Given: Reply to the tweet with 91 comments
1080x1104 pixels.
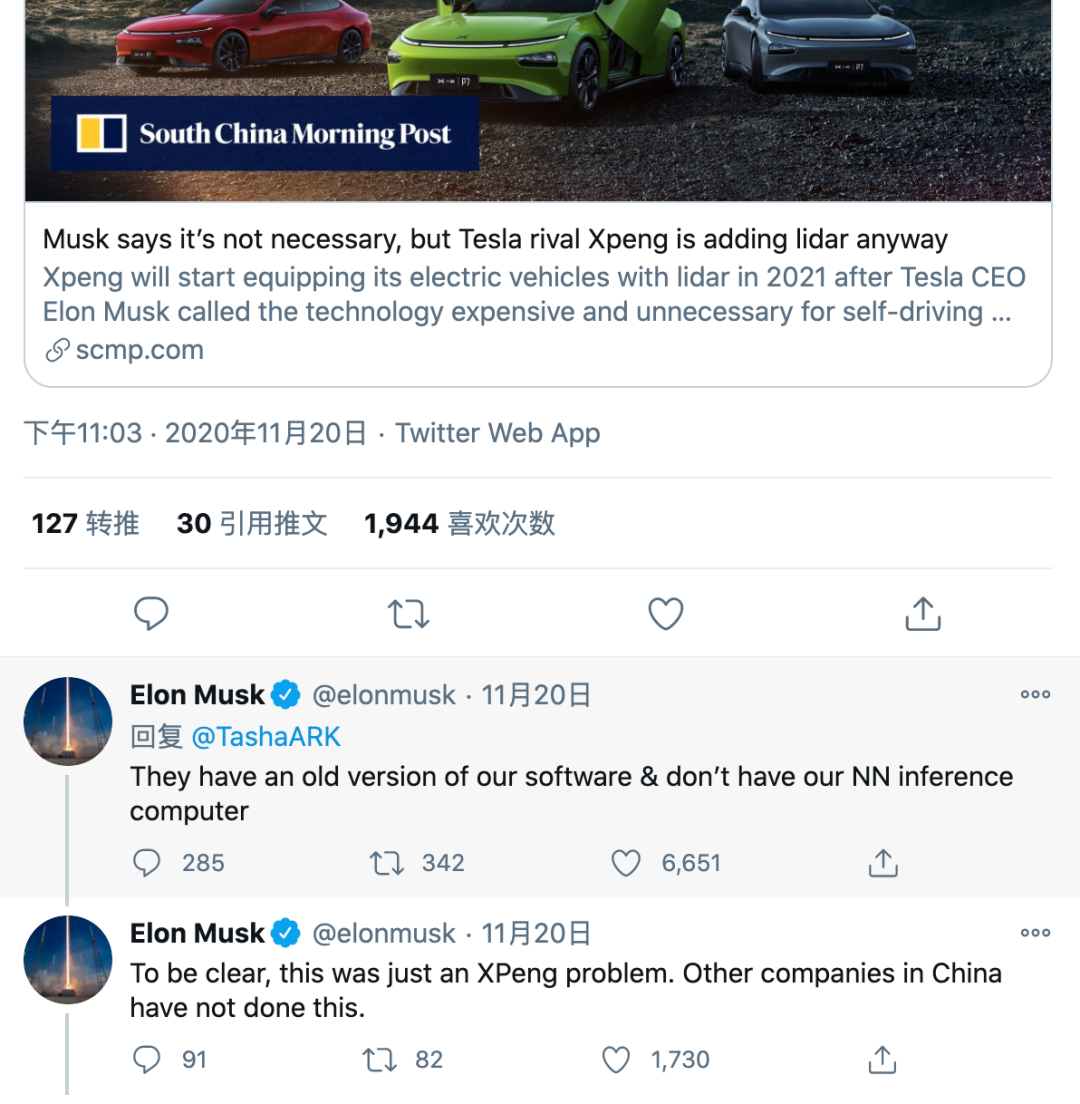Looking at the screenshot, I should 147,1060.
